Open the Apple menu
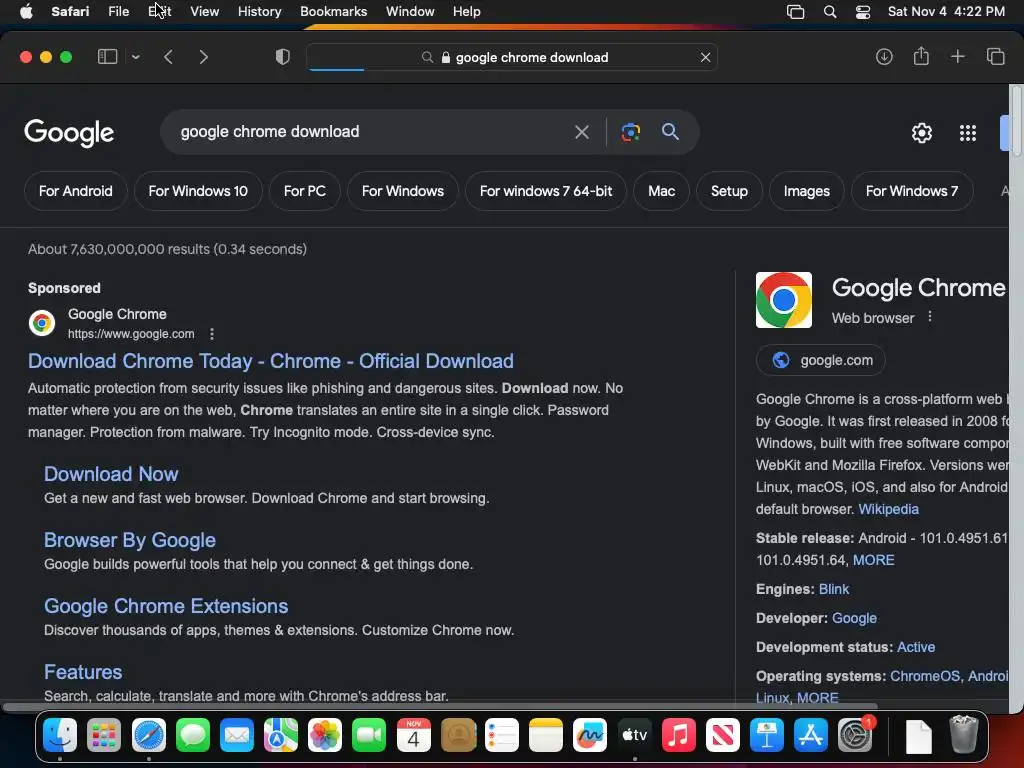Viewport: 1024px width, 768px height. (26, 12)
